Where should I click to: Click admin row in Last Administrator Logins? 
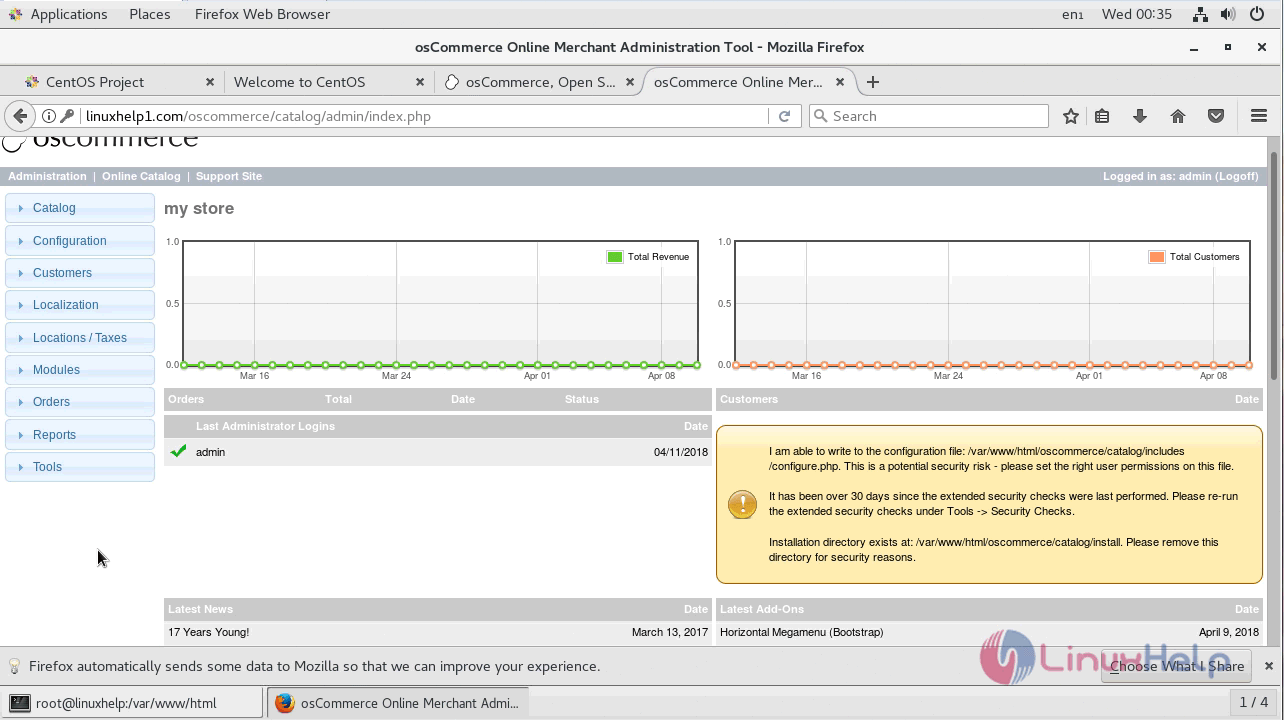(437, 452)
